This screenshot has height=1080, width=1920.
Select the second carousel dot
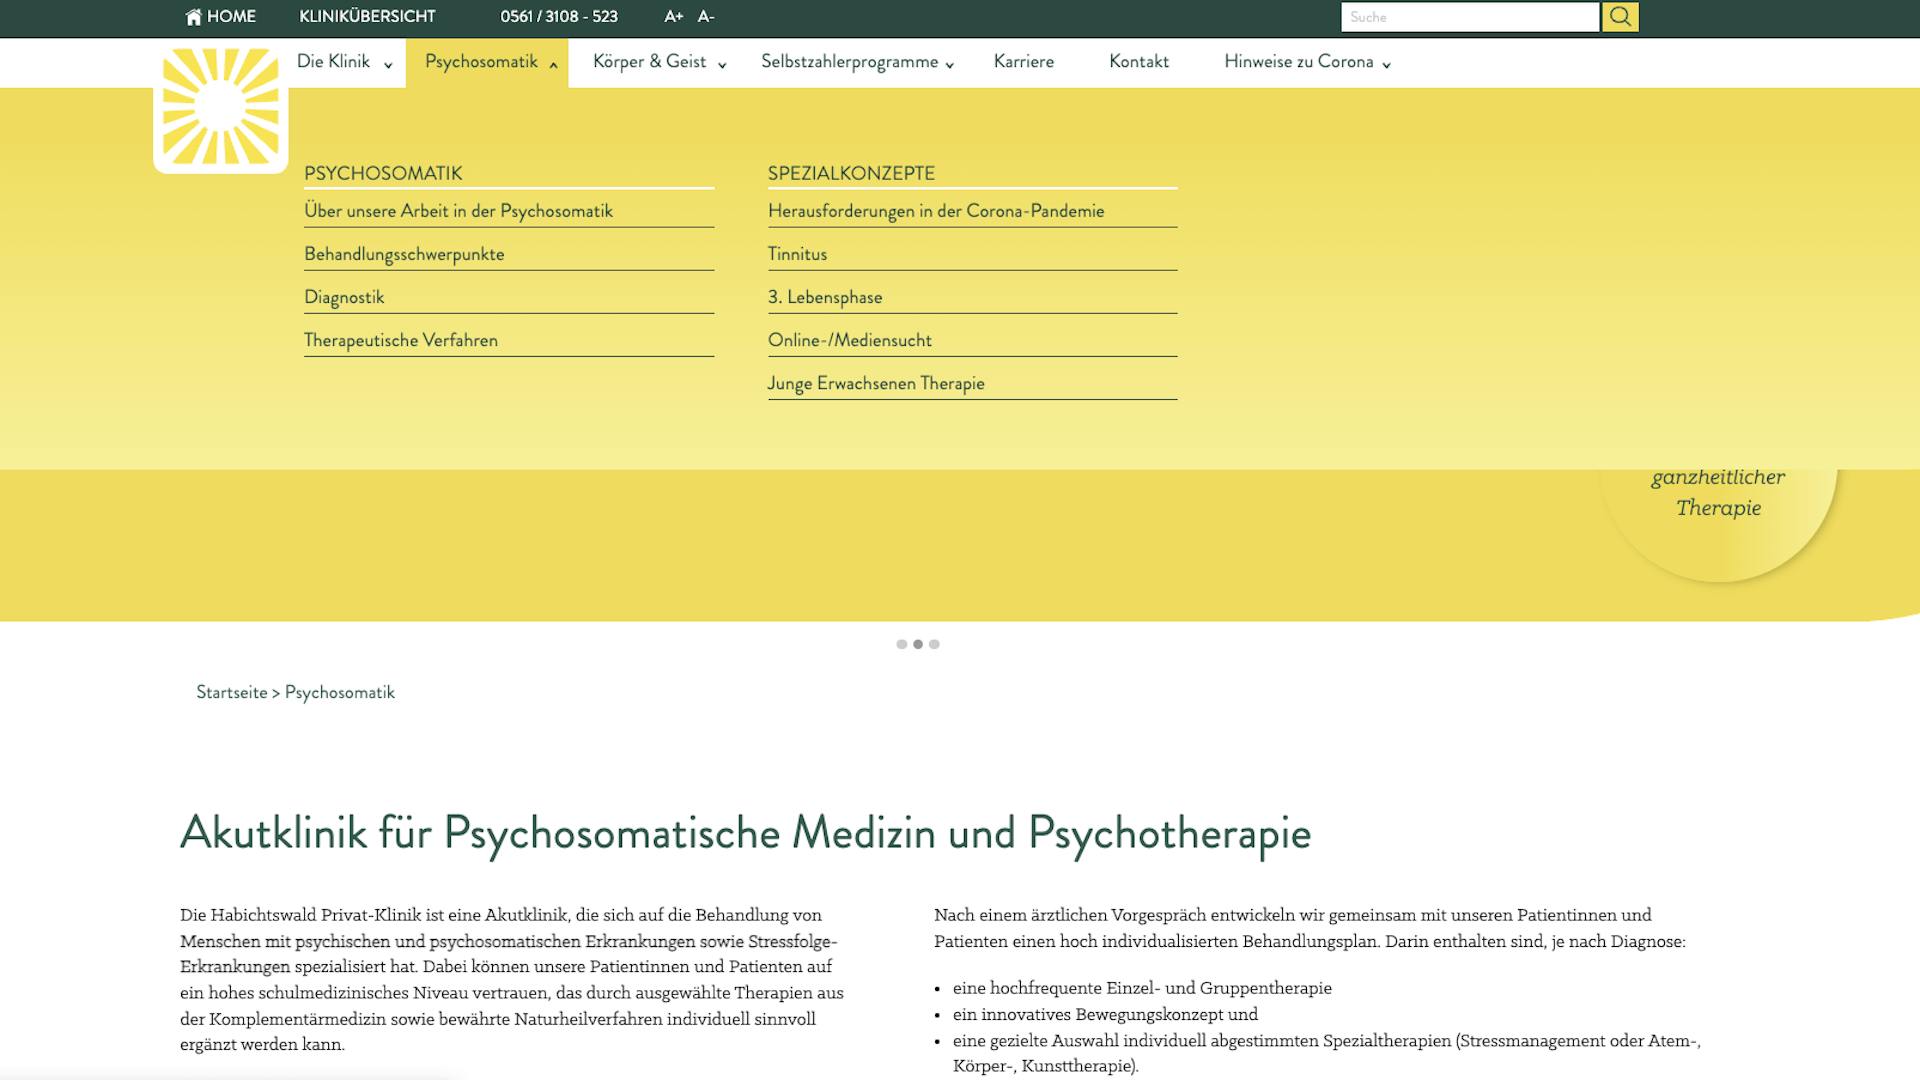point(918,644)
